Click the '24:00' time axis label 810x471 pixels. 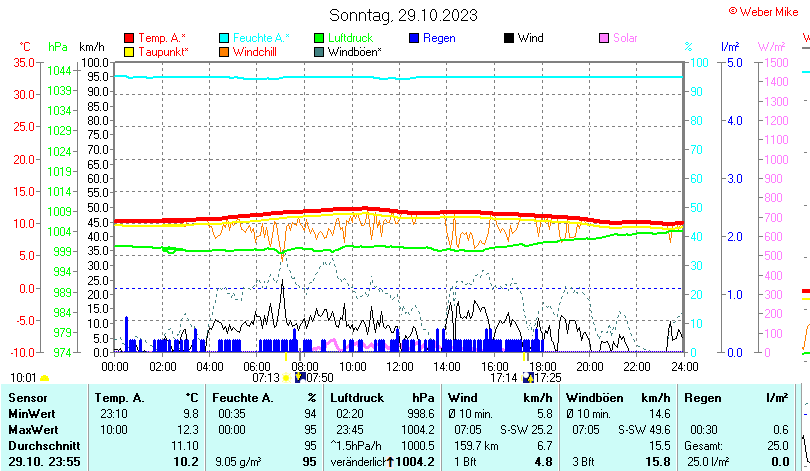684,367
